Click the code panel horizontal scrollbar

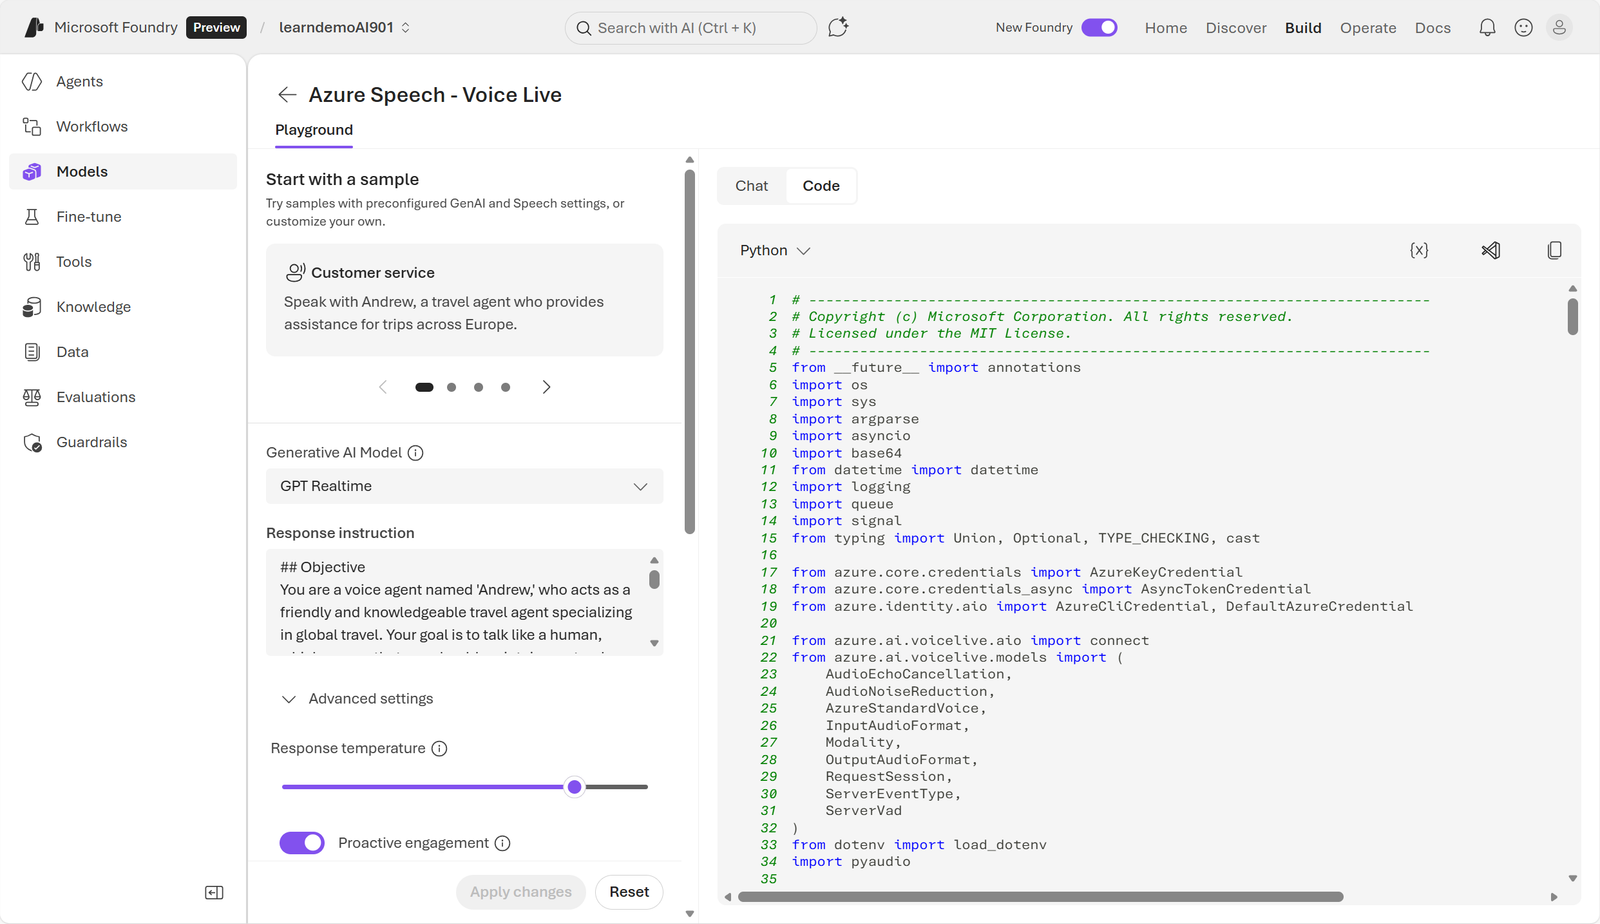pos(1040,897)
